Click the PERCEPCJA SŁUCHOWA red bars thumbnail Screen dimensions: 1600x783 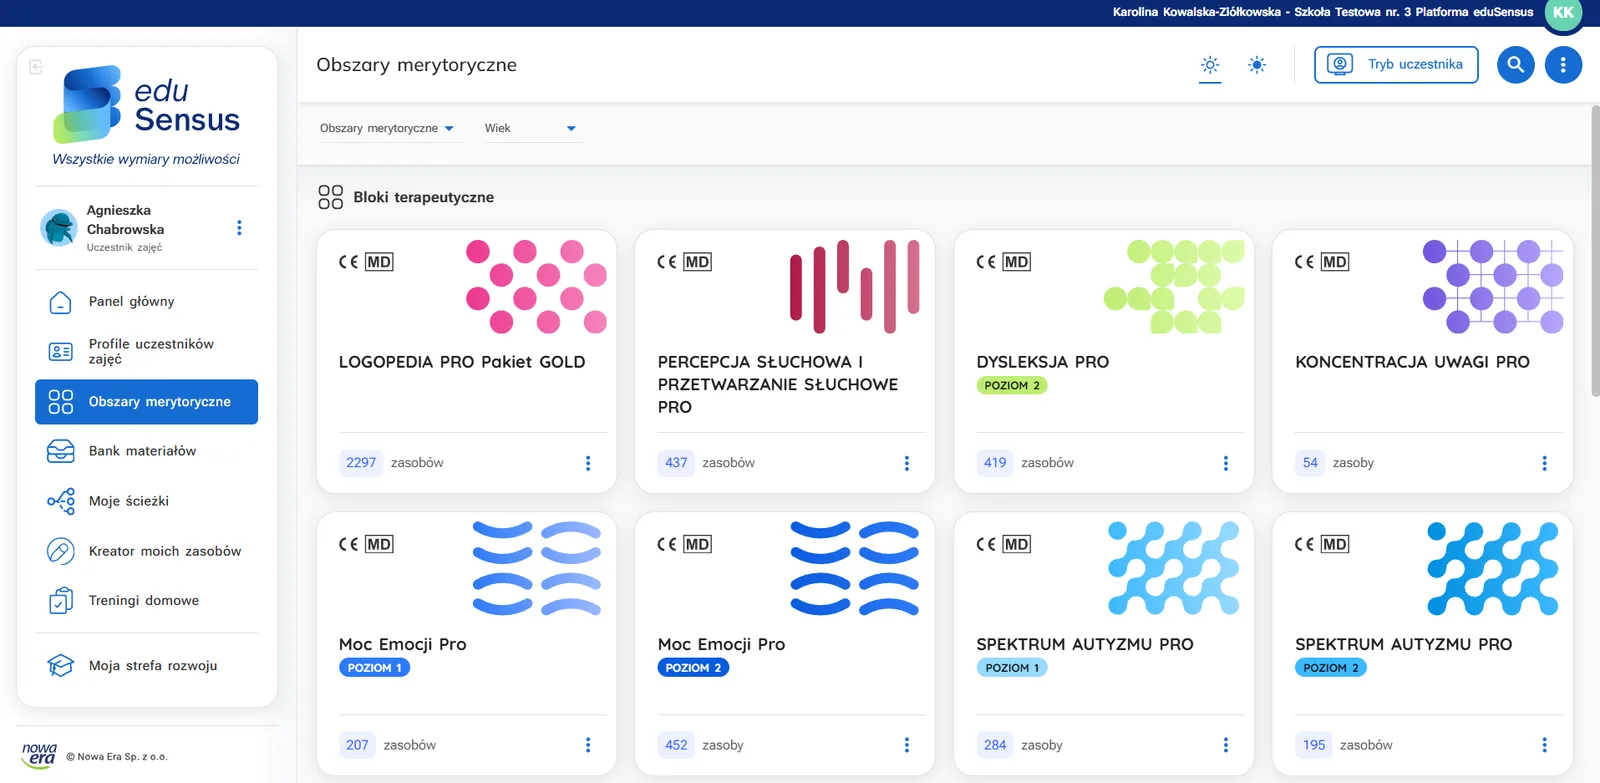pyautogui.click(x=855, y=286)
